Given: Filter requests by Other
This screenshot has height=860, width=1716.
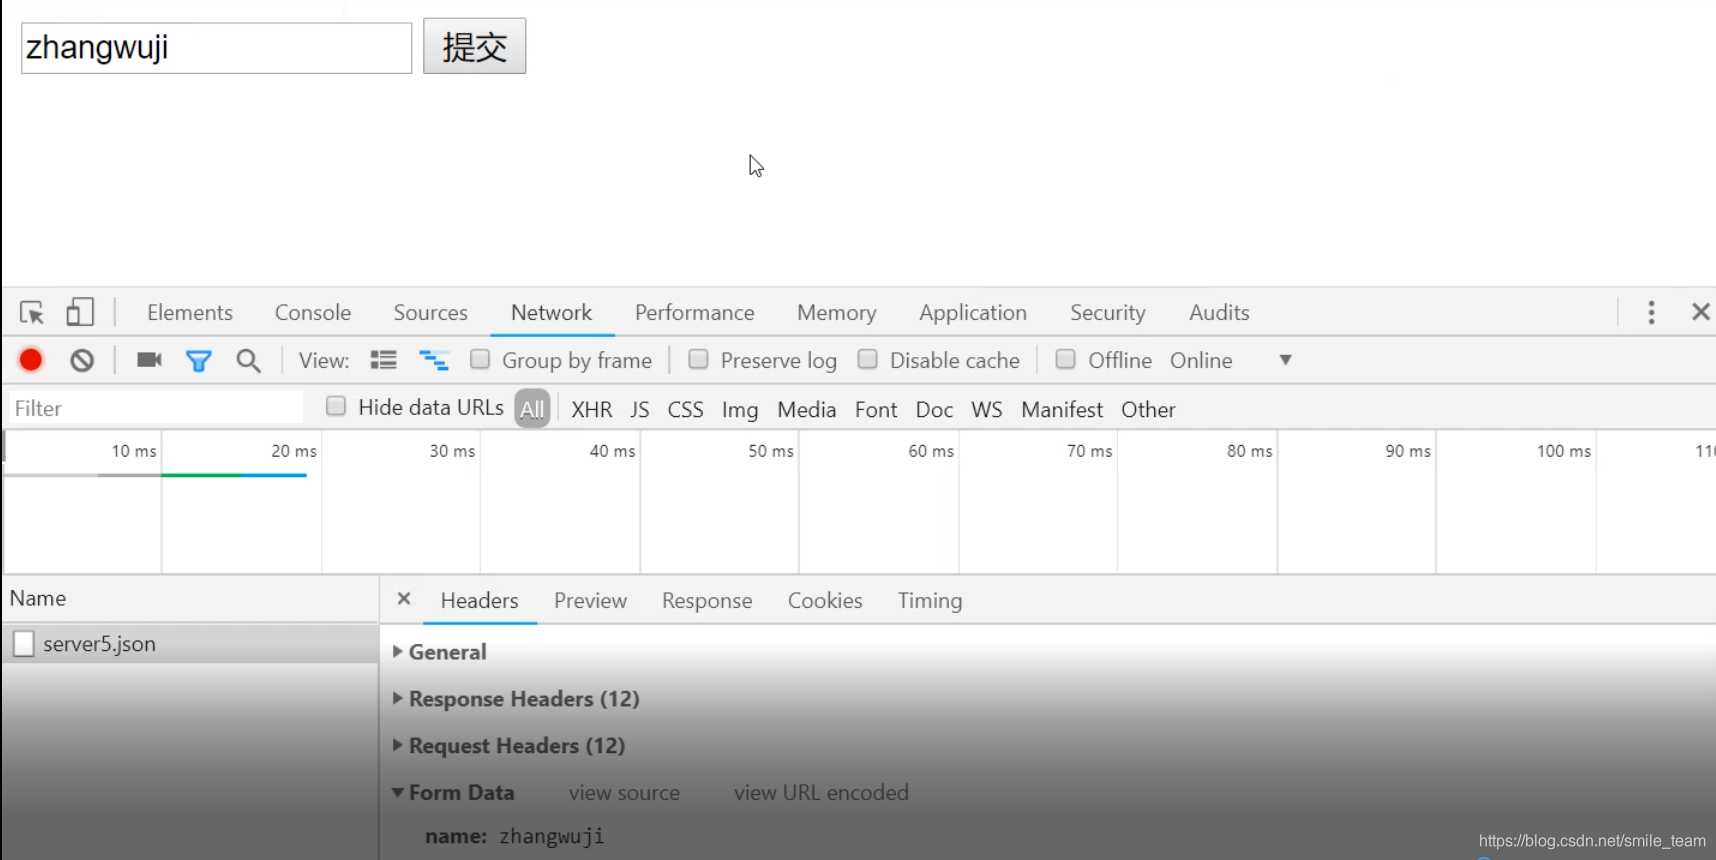Looking at the screenshot, I should coord(1148,409).
